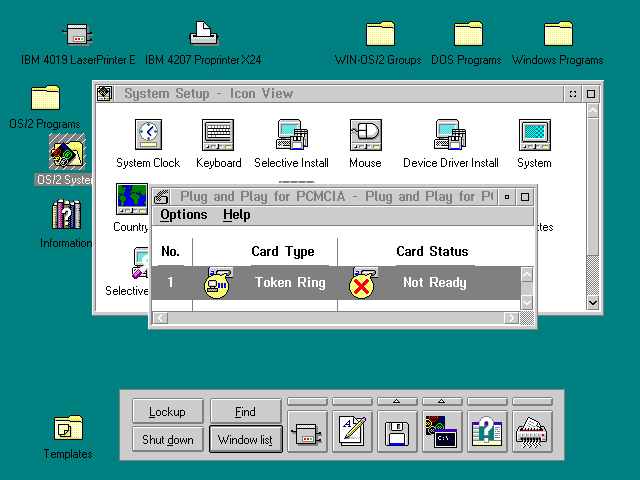Open the System Setup window system menu icon
This screenshot has width=640, height=480.
click(x=104, y=93)
